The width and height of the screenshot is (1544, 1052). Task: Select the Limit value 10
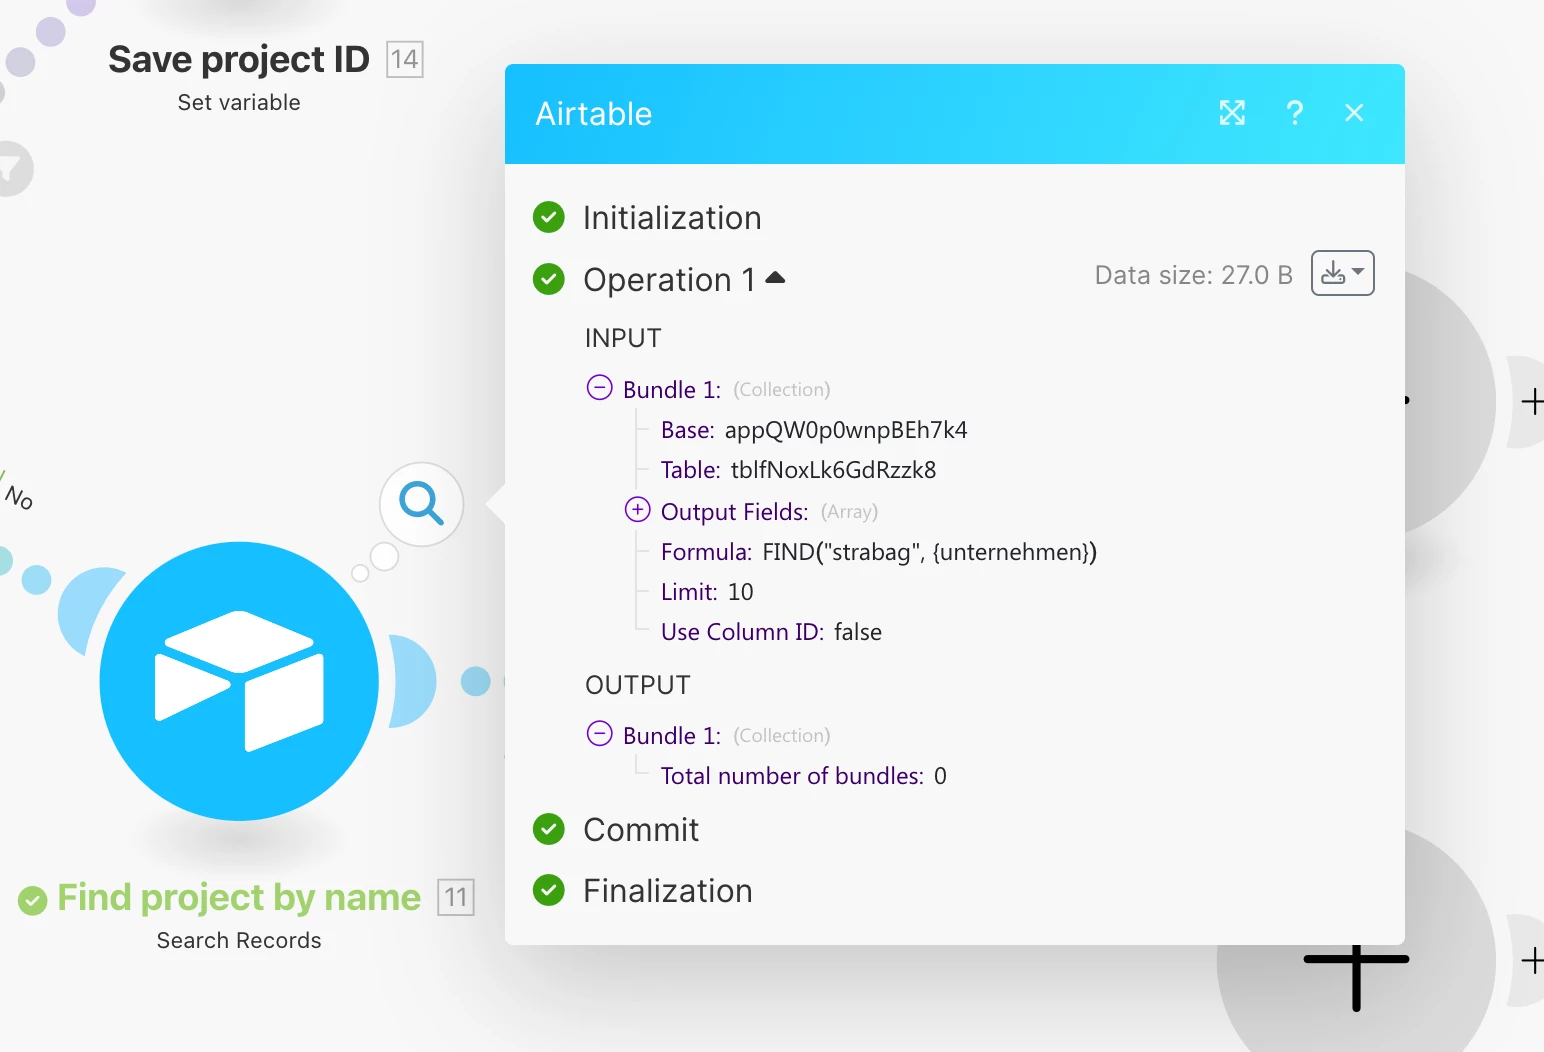click(x=740, y=592)
